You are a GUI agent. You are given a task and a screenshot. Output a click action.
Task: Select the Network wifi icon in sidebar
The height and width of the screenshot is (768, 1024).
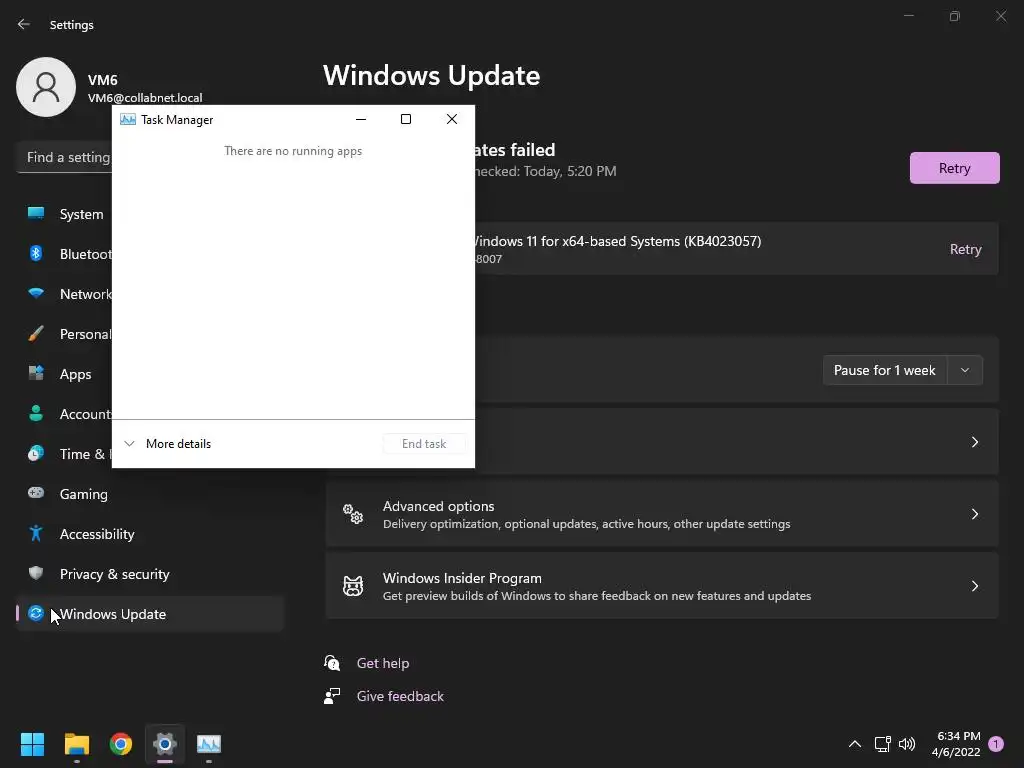point(36,294)
